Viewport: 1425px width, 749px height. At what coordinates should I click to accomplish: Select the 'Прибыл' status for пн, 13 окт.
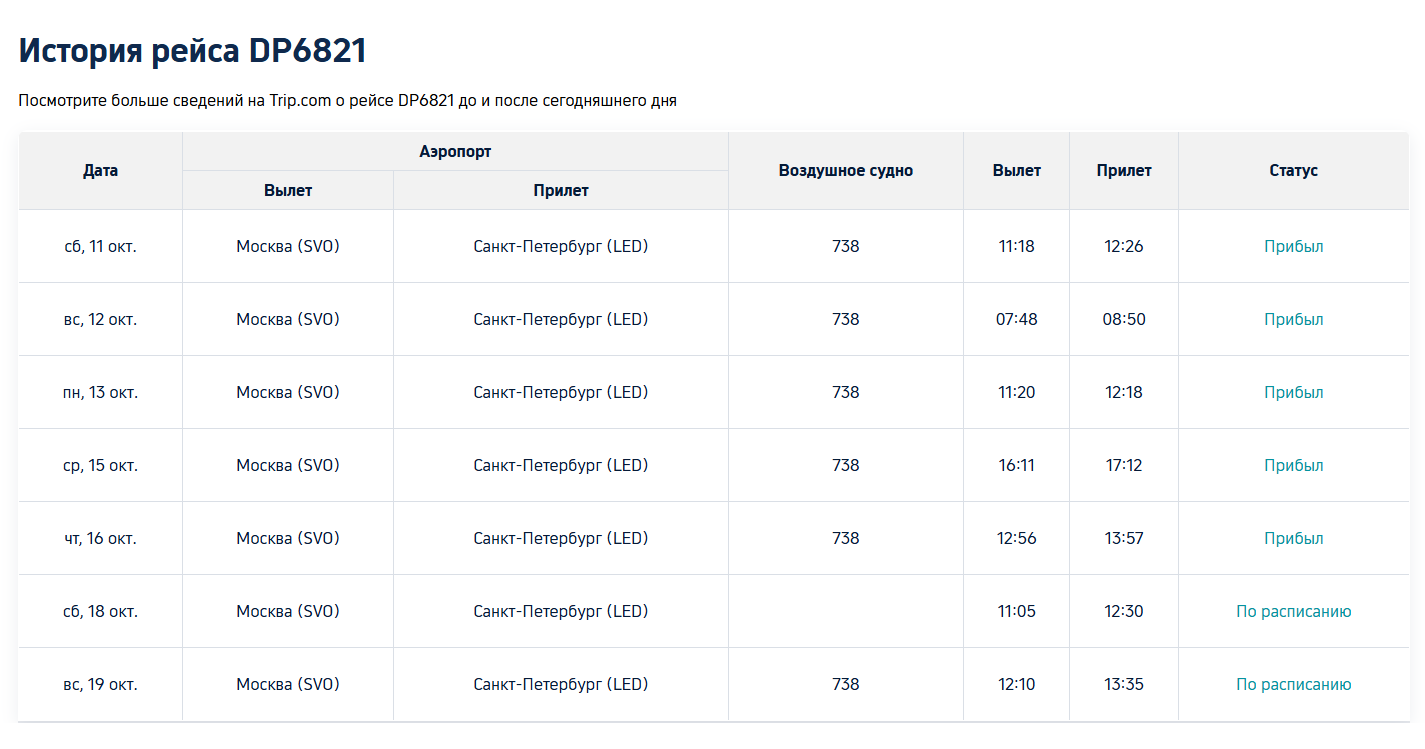pyautogui.click(x=1293, y=392)
